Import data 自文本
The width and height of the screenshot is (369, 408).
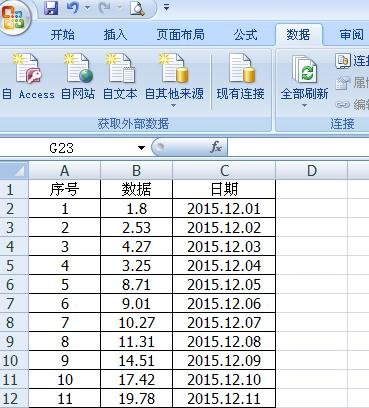pyautogui.click(x=120, y=77)
